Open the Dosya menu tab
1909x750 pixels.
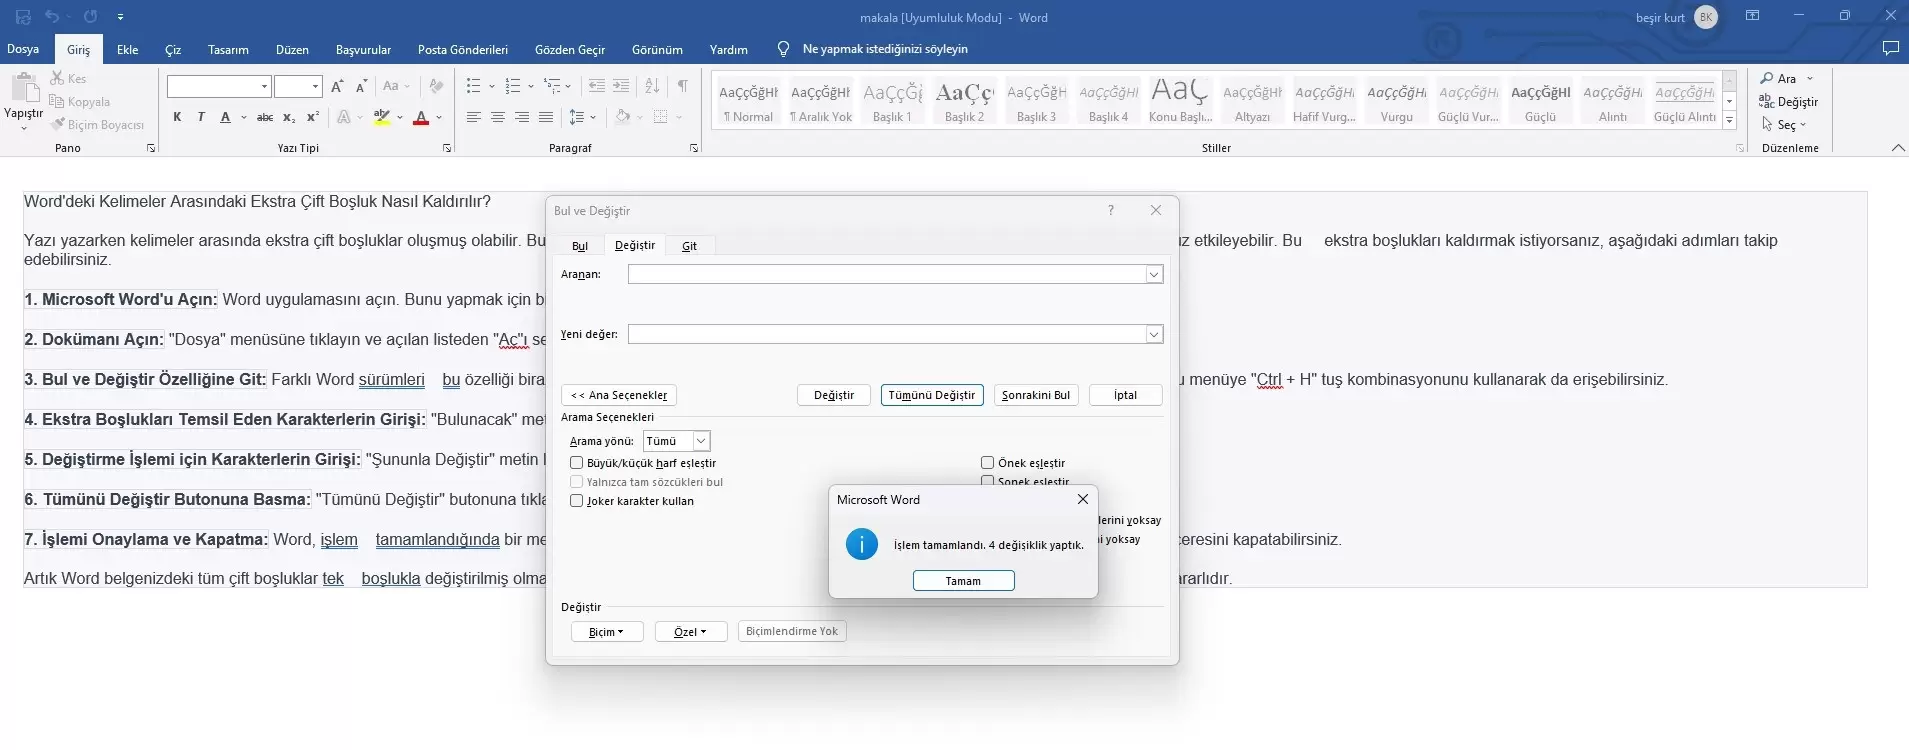[23, 49]
